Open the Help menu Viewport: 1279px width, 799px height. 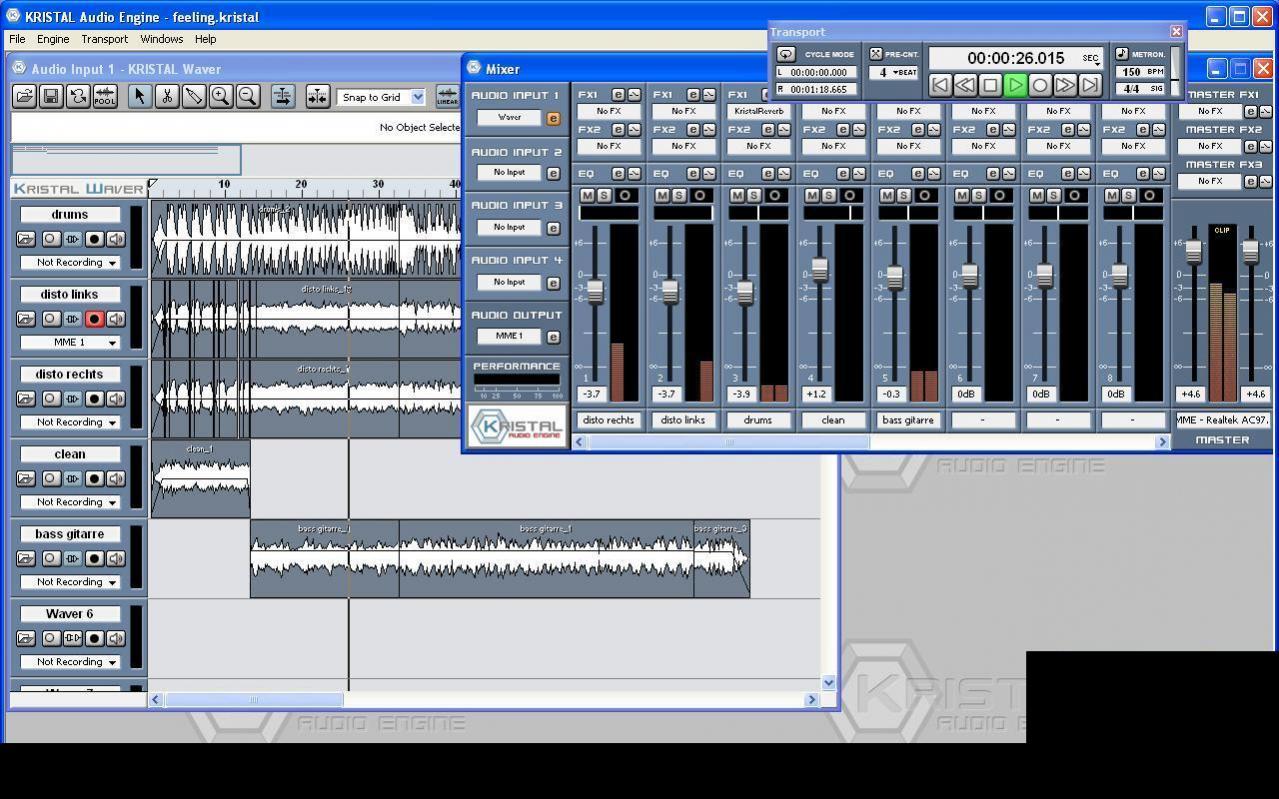point(205,39)
